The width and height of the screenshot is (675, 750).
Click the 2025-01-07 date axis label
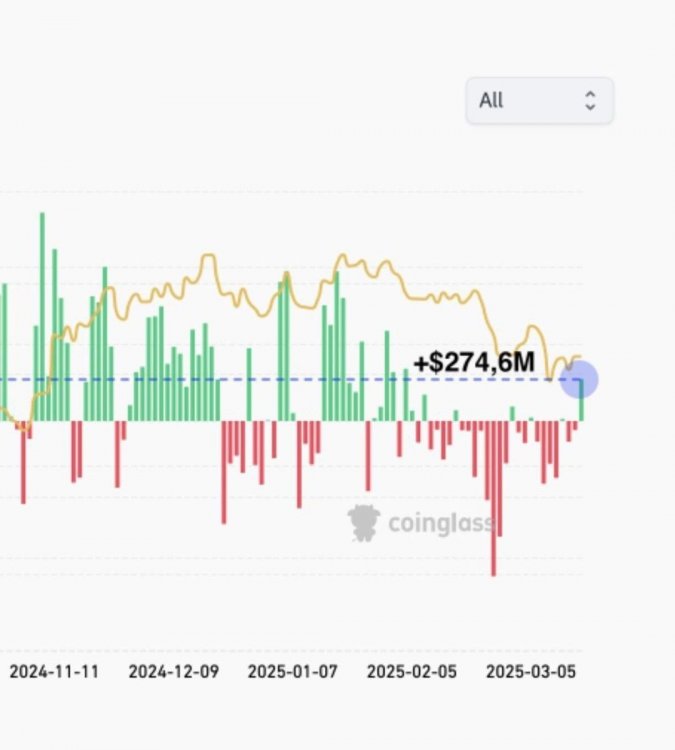(292, 672)
